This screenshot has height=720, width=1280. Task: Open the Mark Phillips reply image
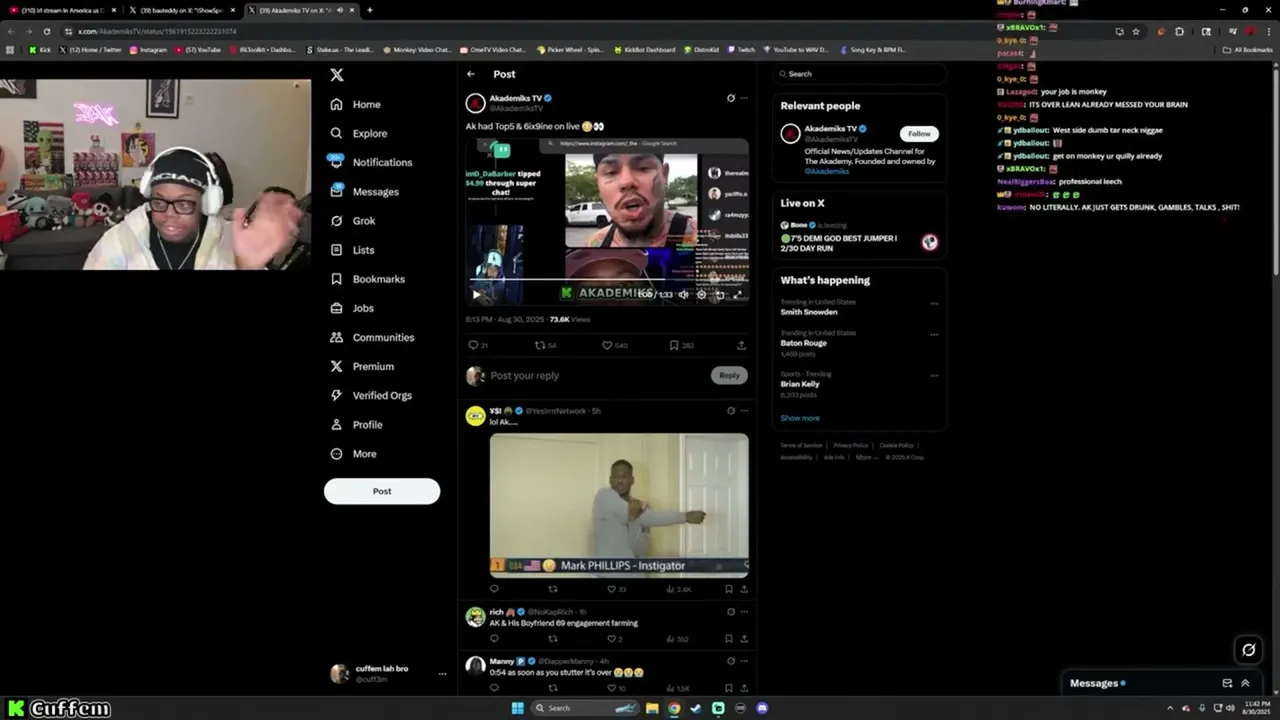click(619, 505)
